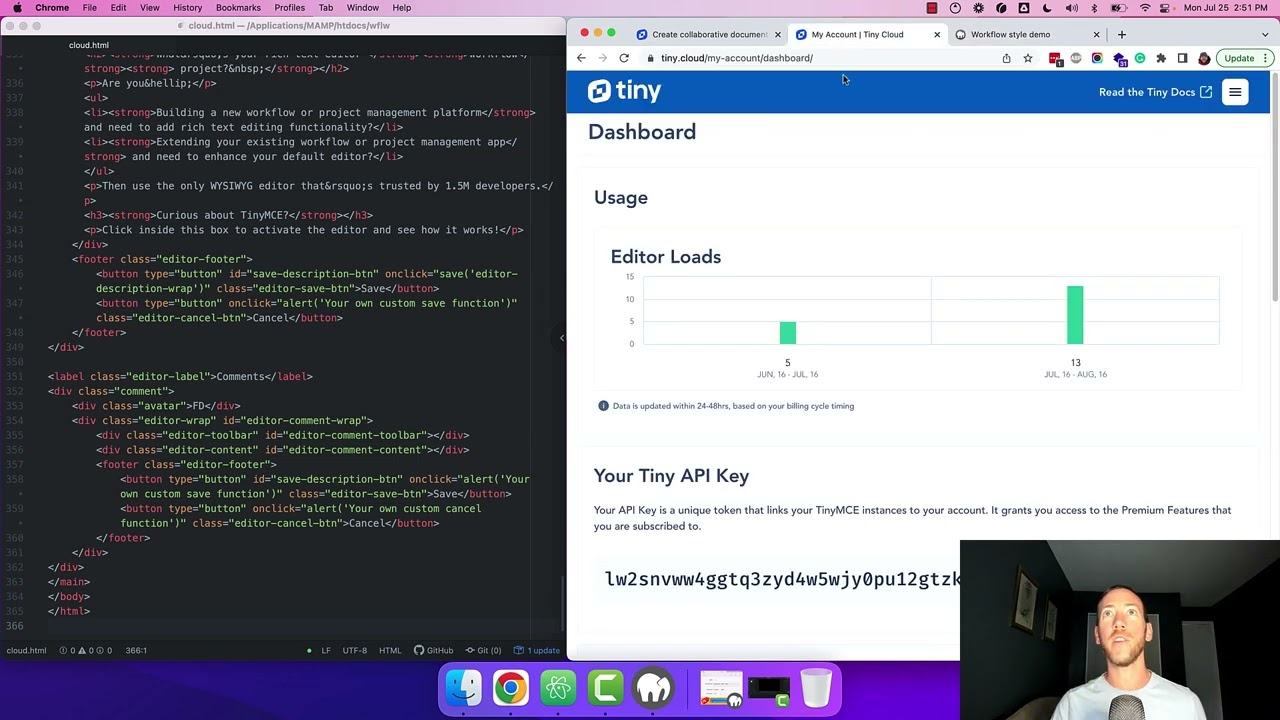Click the Dashboard heading

coord(642,132)
